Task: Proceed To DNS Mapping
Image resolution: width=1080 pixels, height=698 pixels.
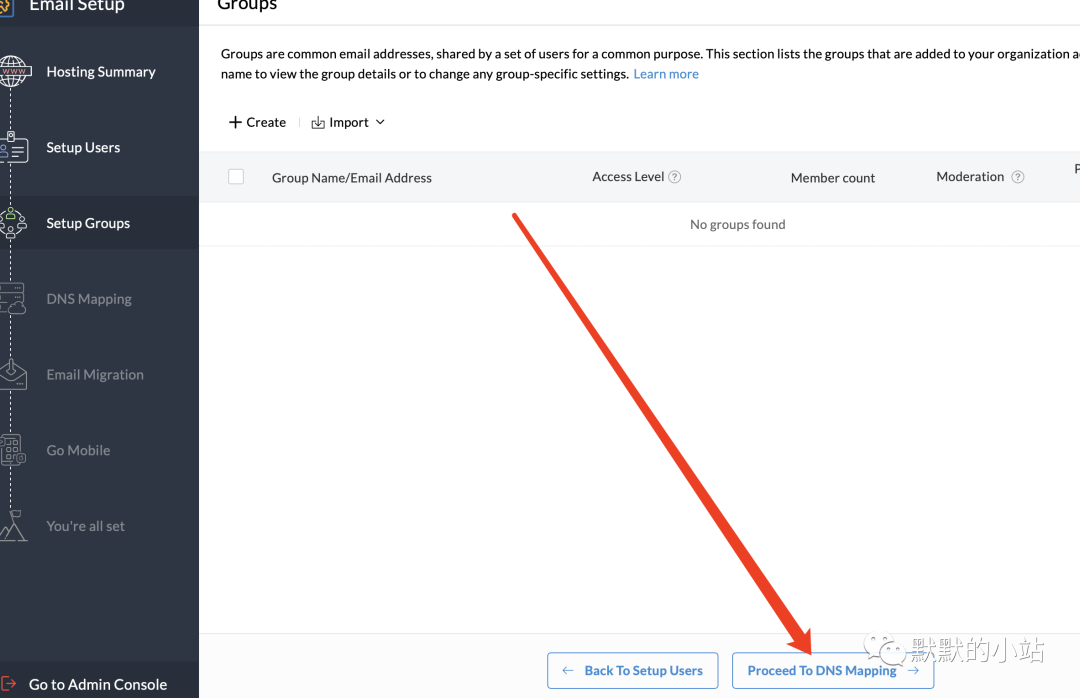Action: [x=833, y=670]
